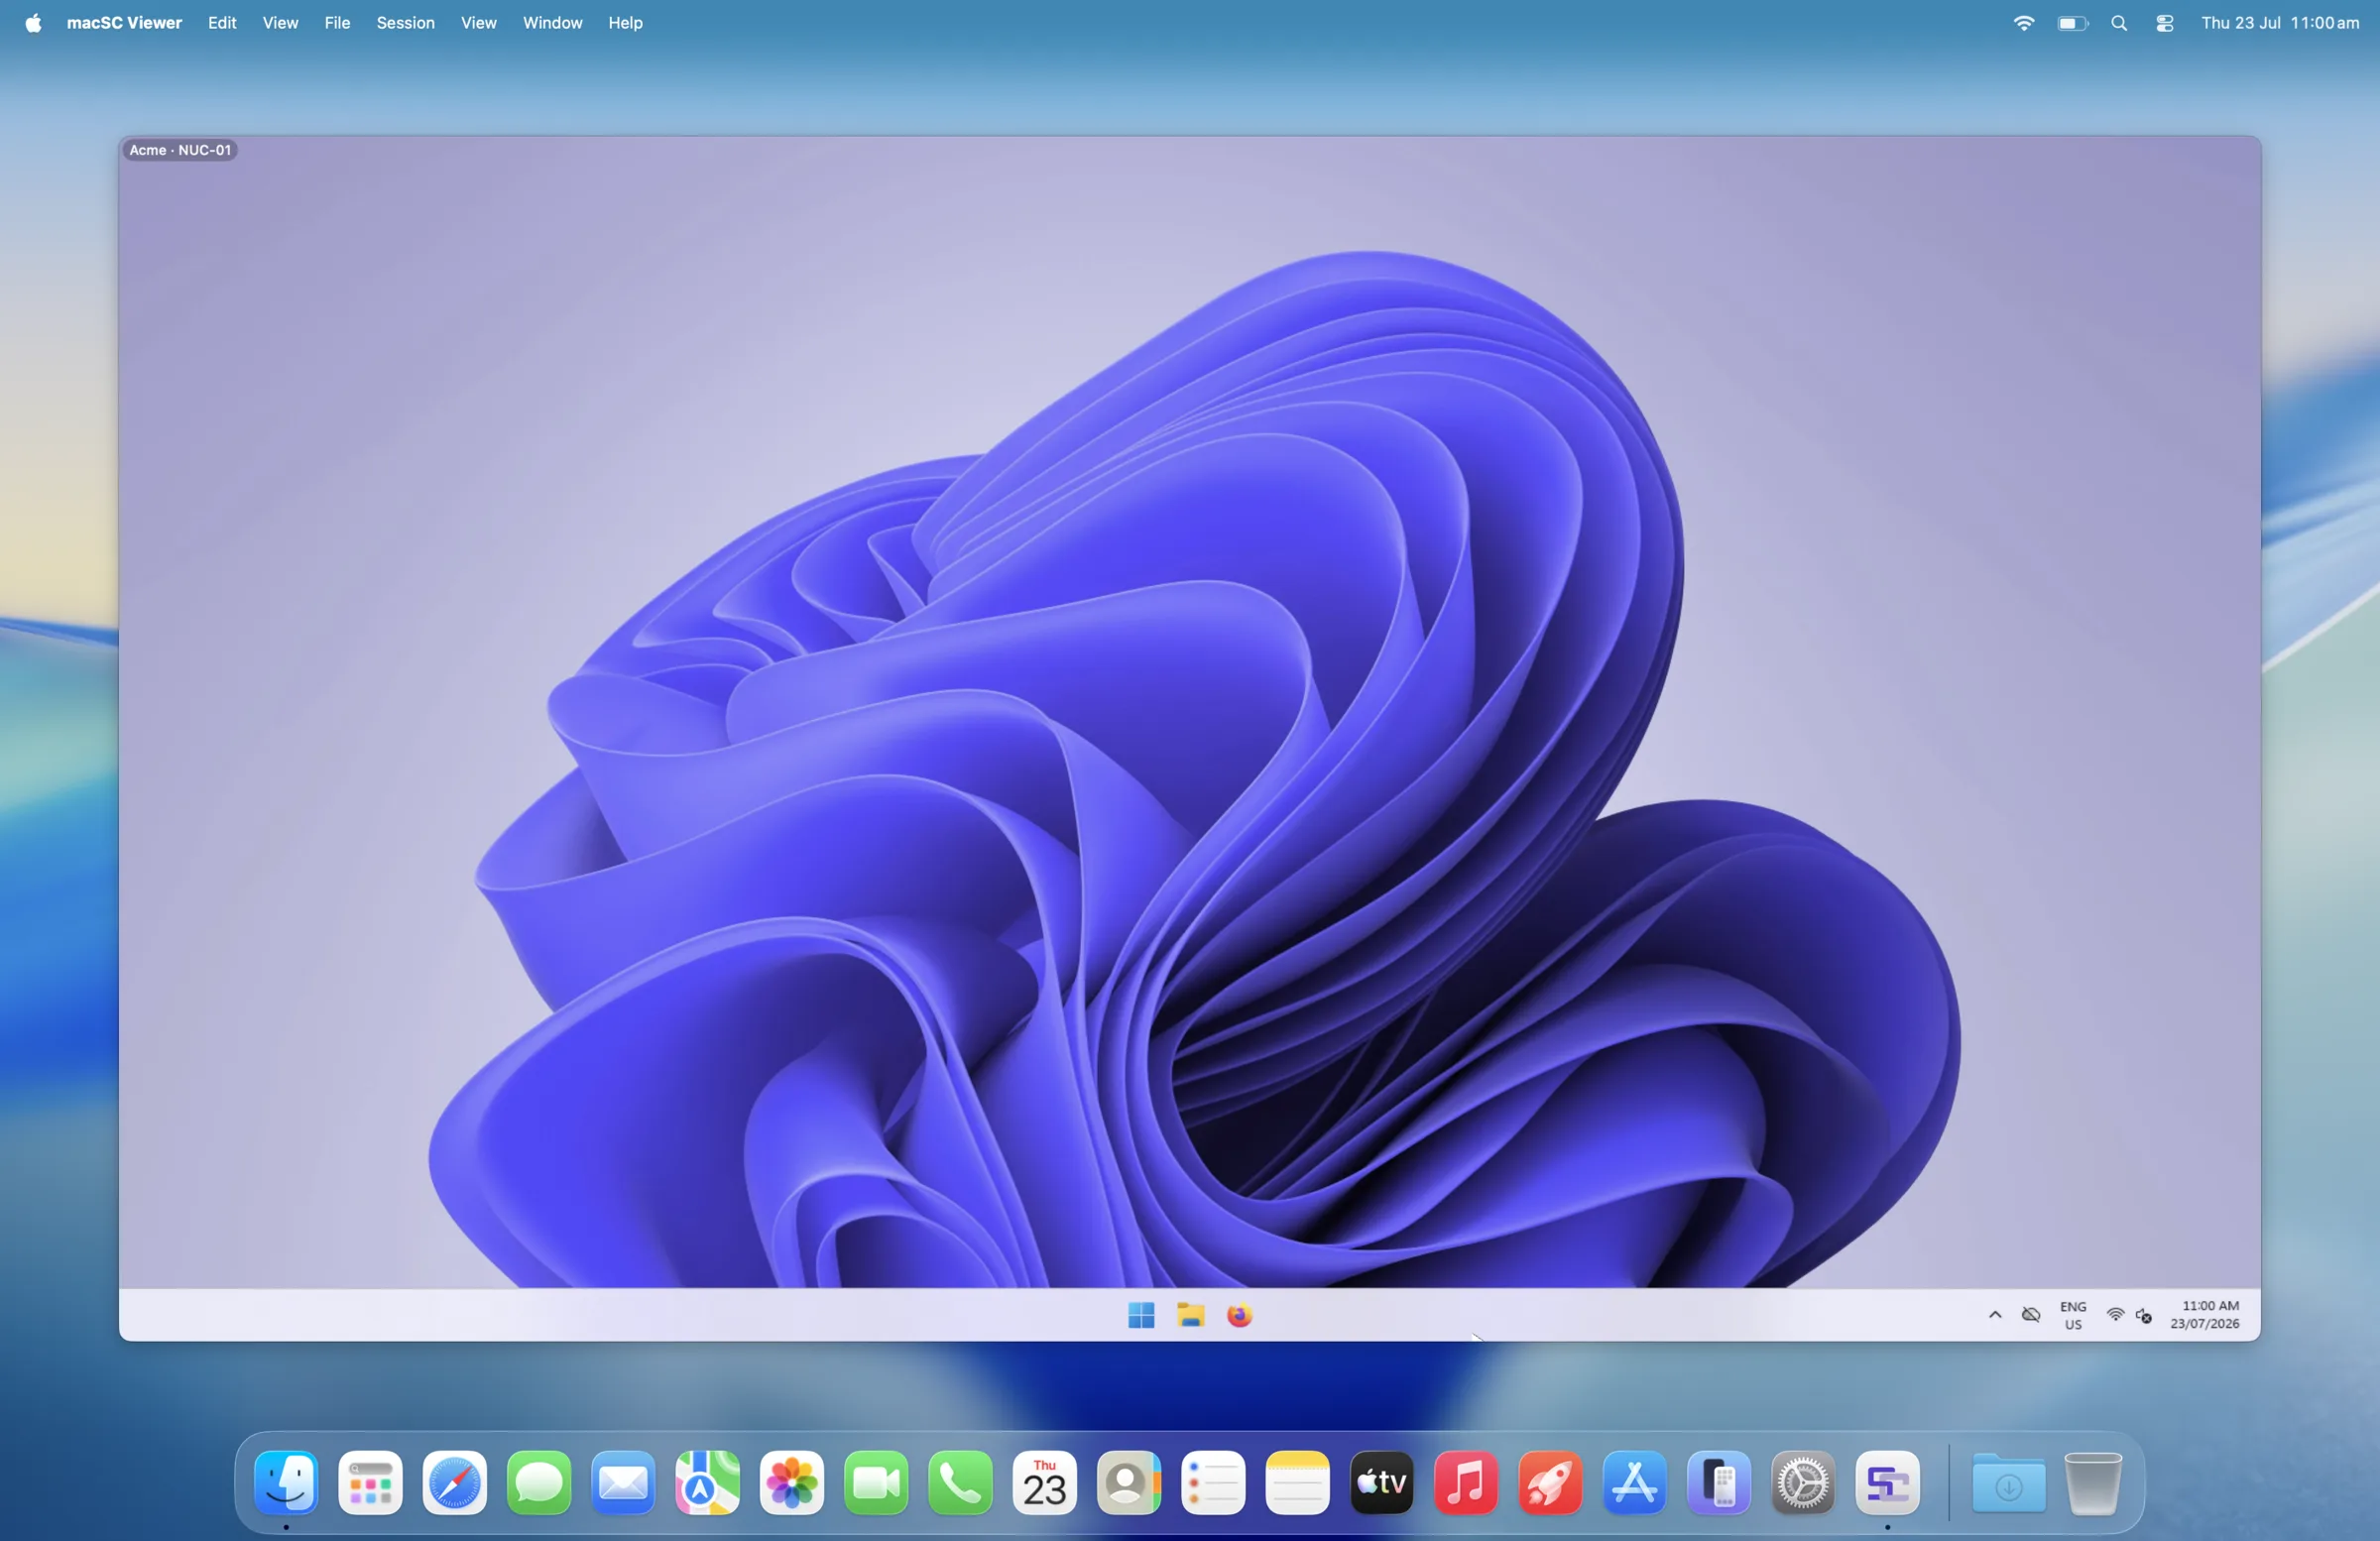Screen dimensions: 2380x1541
Task: Open the Session menu
Action: 405,22
